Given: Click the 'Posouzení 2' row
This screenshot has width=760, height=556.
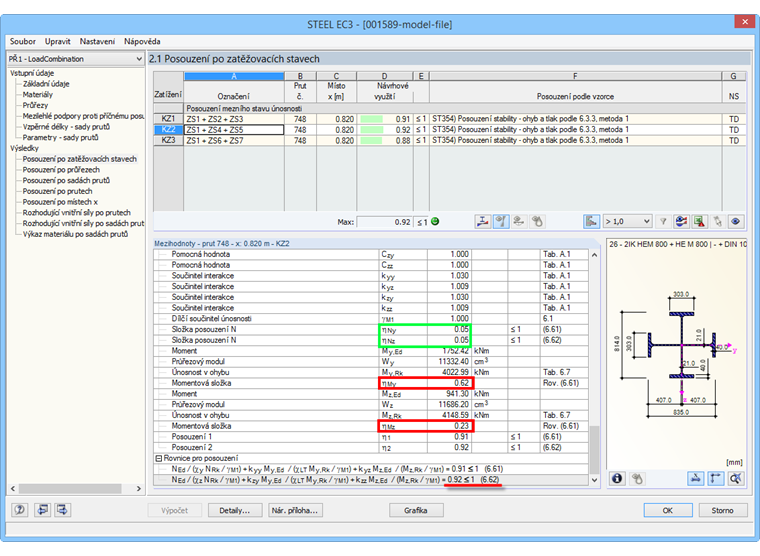Looking at the screenshot, I should [x=371, y=447].
